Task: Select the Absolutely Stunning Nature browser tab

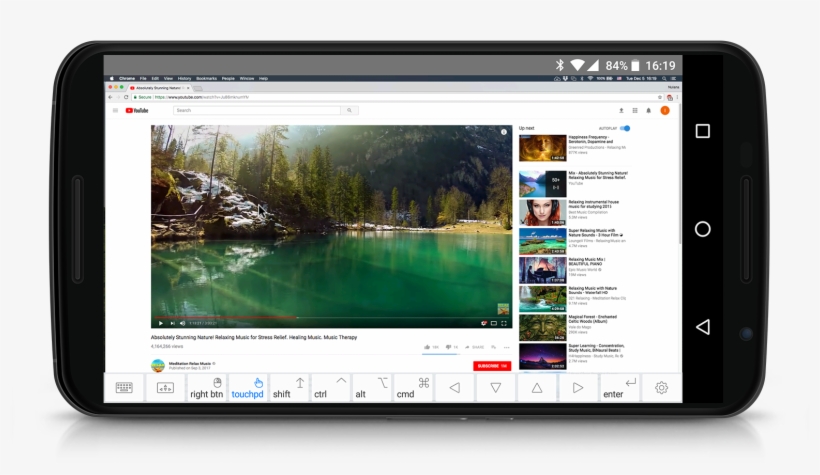Action: point(161,88)
